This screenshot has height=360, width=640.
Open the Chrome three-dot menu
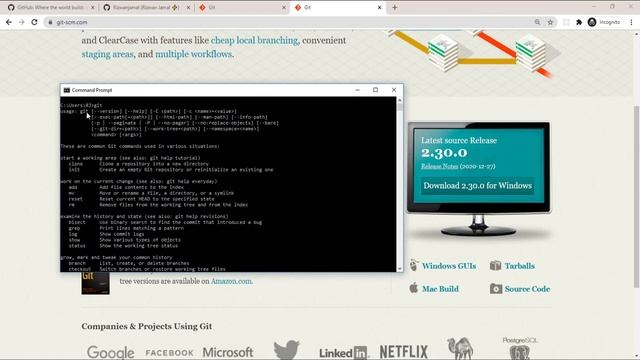pyautogui.click(x=631, y=22)
